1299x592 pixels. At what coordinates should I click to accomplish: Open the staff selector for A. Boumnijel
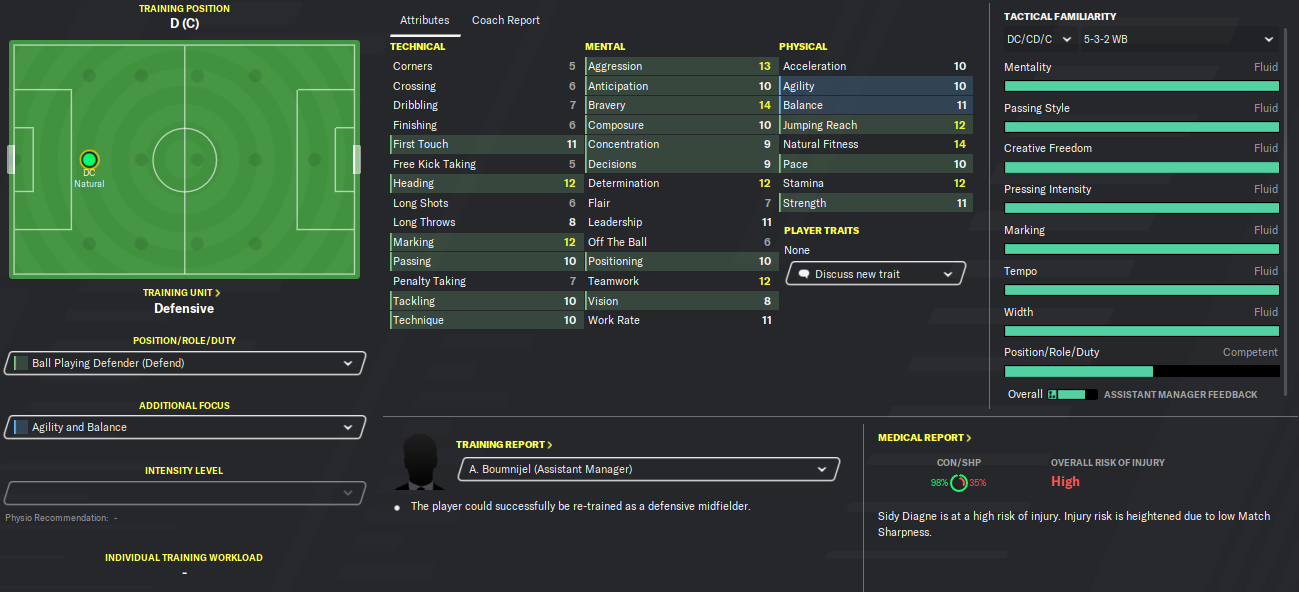click(648, 469)
